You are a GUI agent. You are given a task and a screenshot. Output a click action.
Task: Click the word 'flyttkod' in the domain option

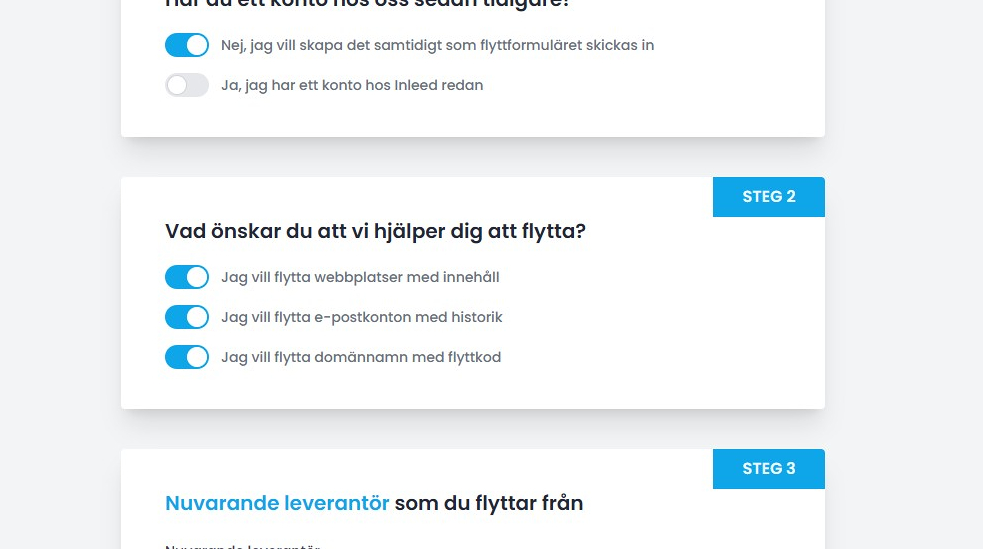click(x=474, y=357)
